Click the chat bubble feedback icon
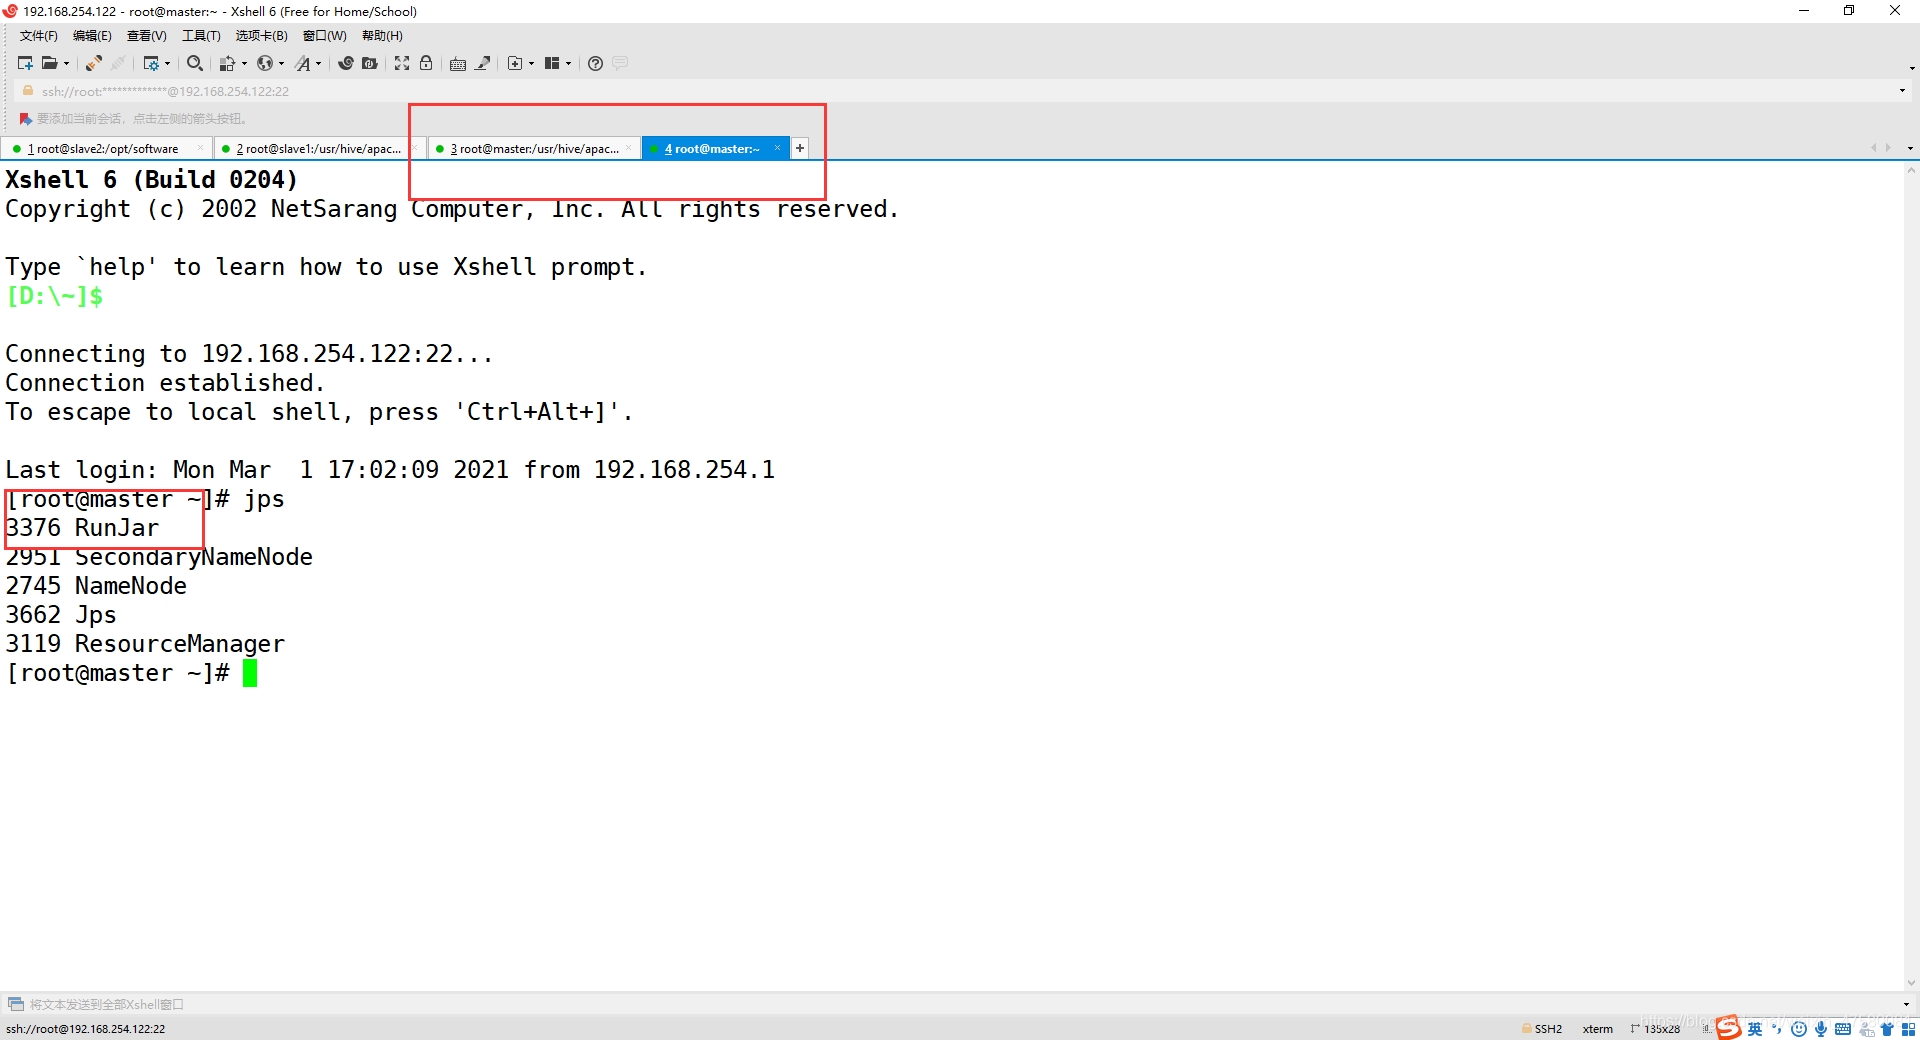 point(620,63)
